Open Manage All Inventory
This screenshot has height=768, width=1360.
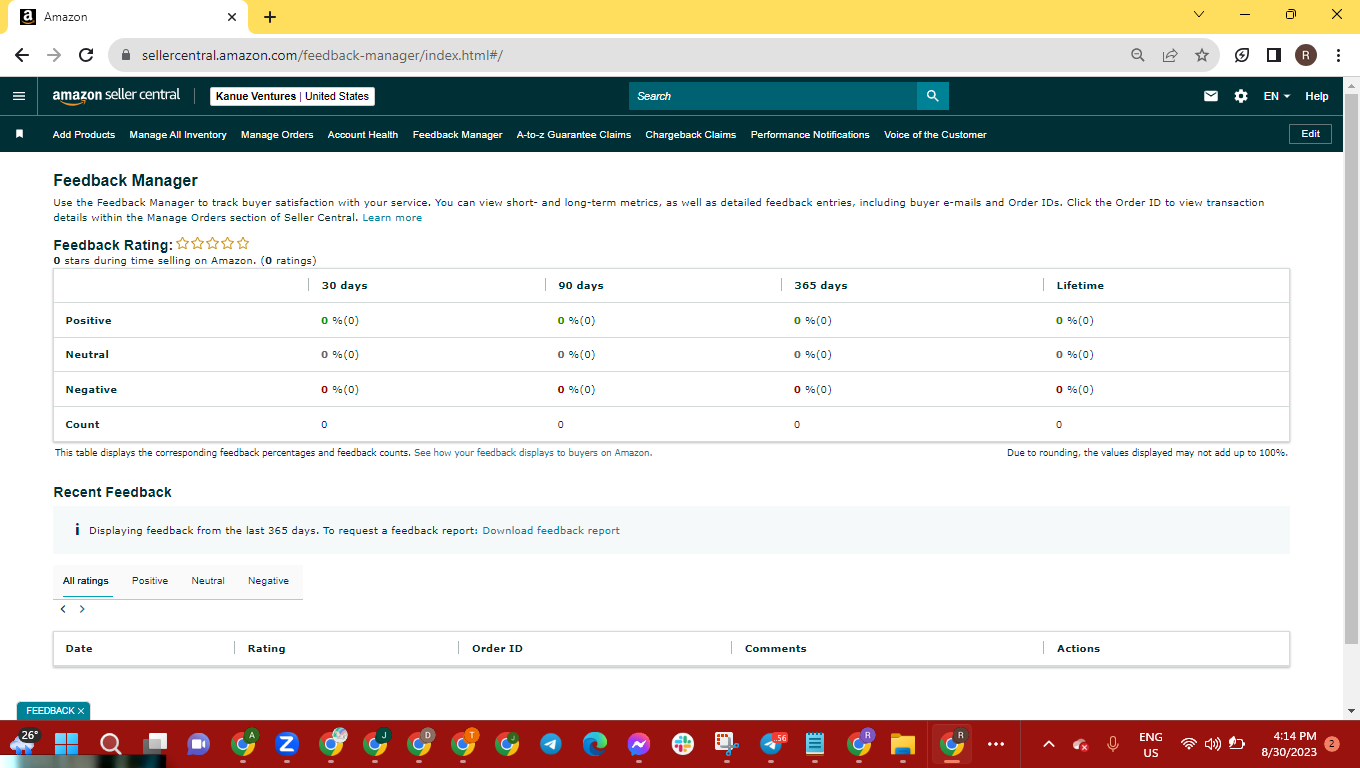[x=178, y=135]
